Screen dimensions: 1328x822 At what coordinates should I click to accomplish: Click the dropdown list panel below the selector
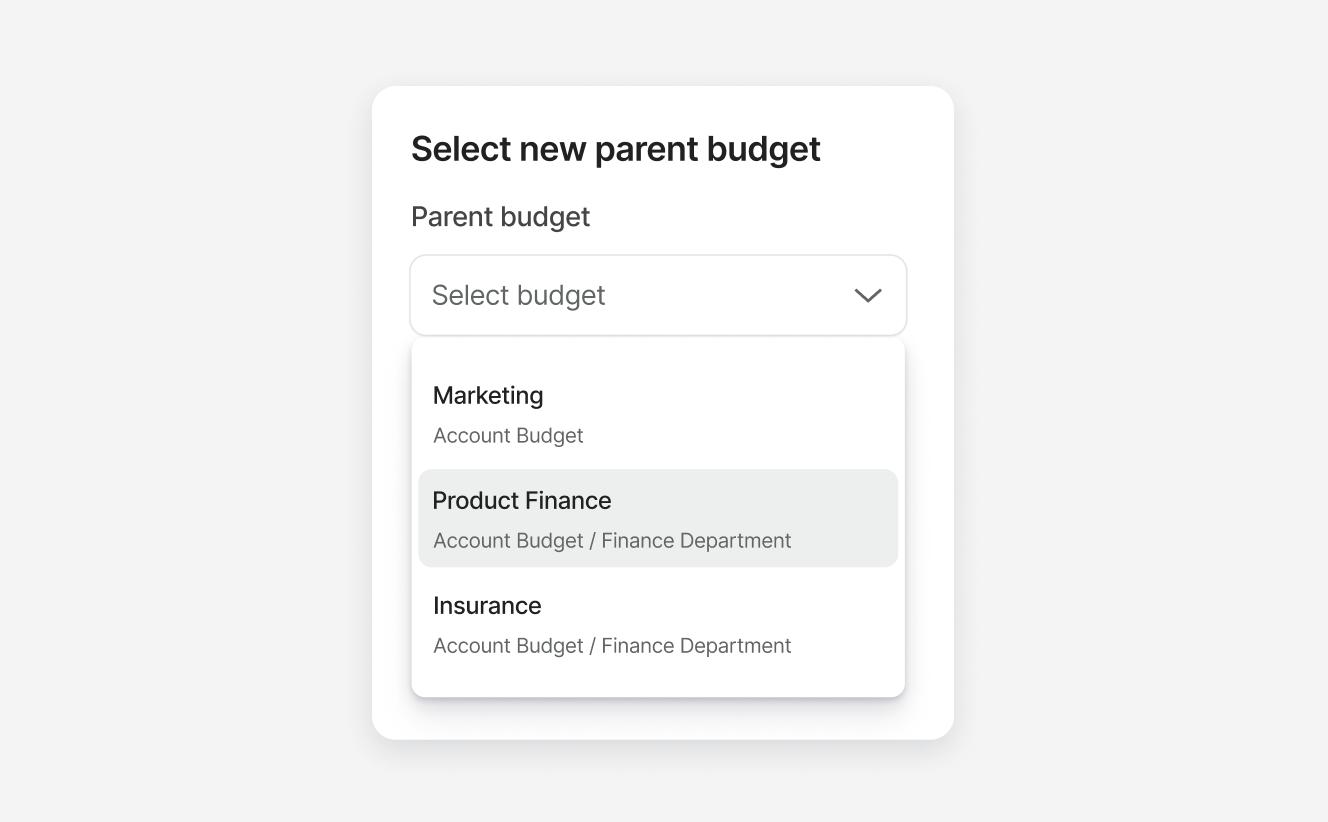(658, 680)
